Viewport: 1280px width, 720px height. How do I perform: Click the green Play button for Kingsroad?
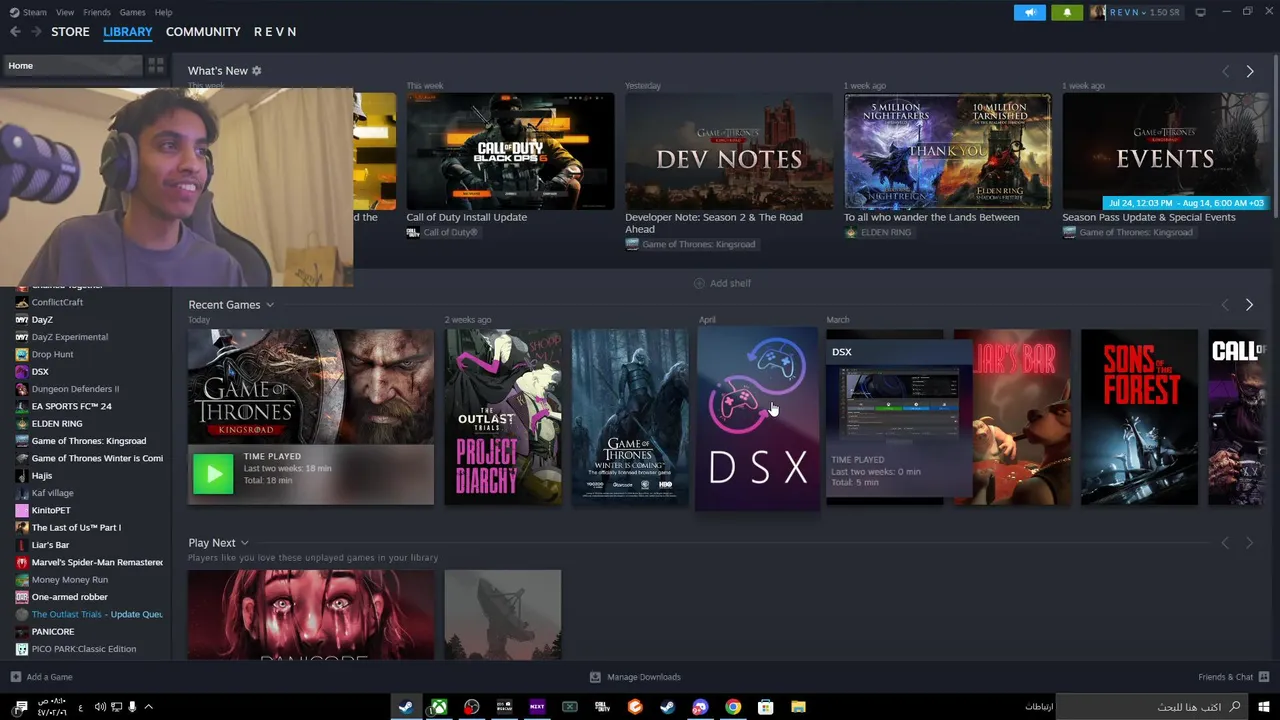click(213, 474)
